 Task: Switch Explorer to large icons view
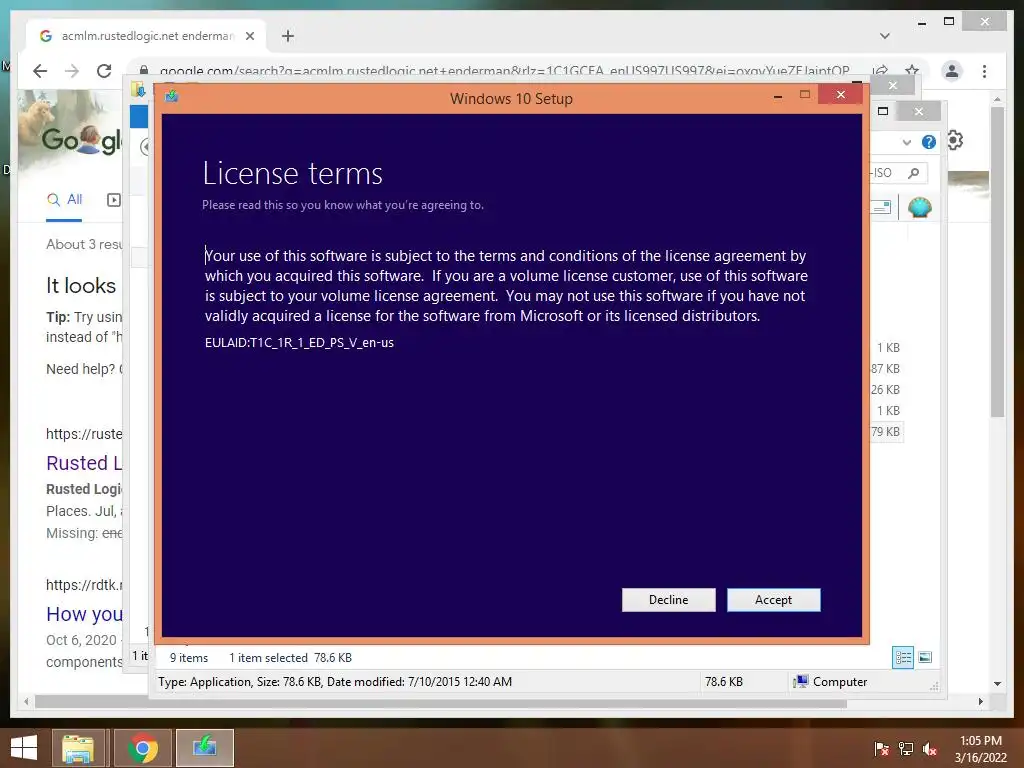(925, 657)
